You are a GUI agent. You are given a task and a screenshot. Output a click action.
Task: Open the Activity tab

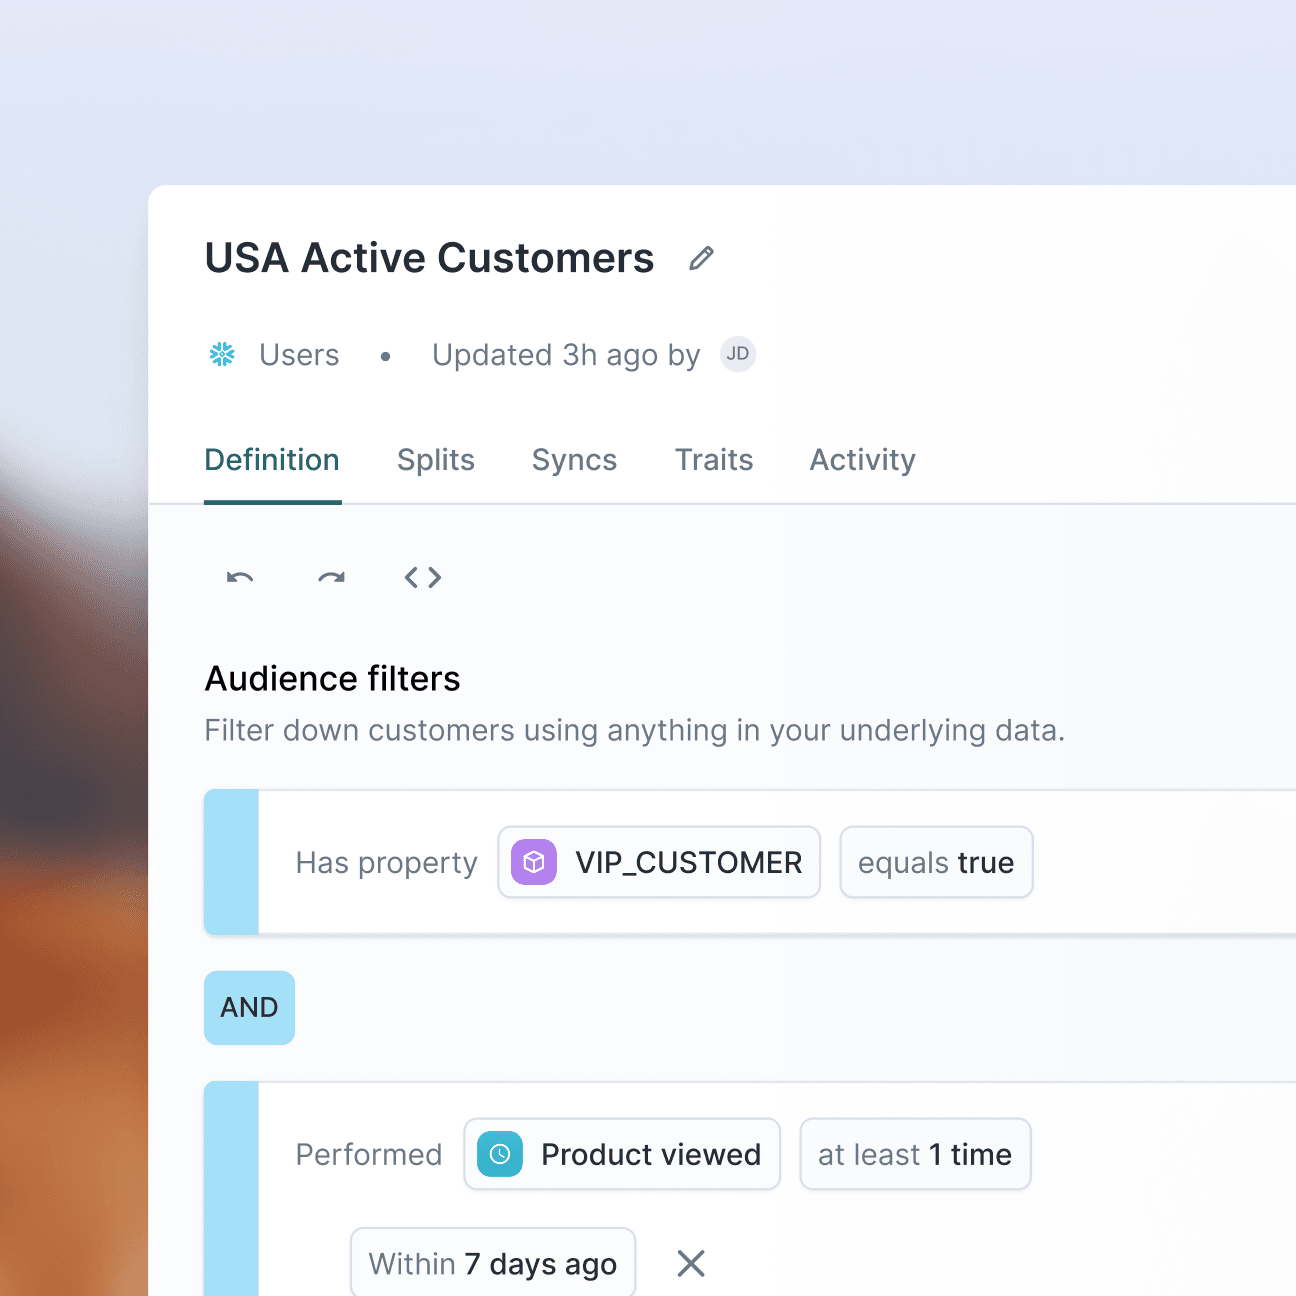[862, 460]
